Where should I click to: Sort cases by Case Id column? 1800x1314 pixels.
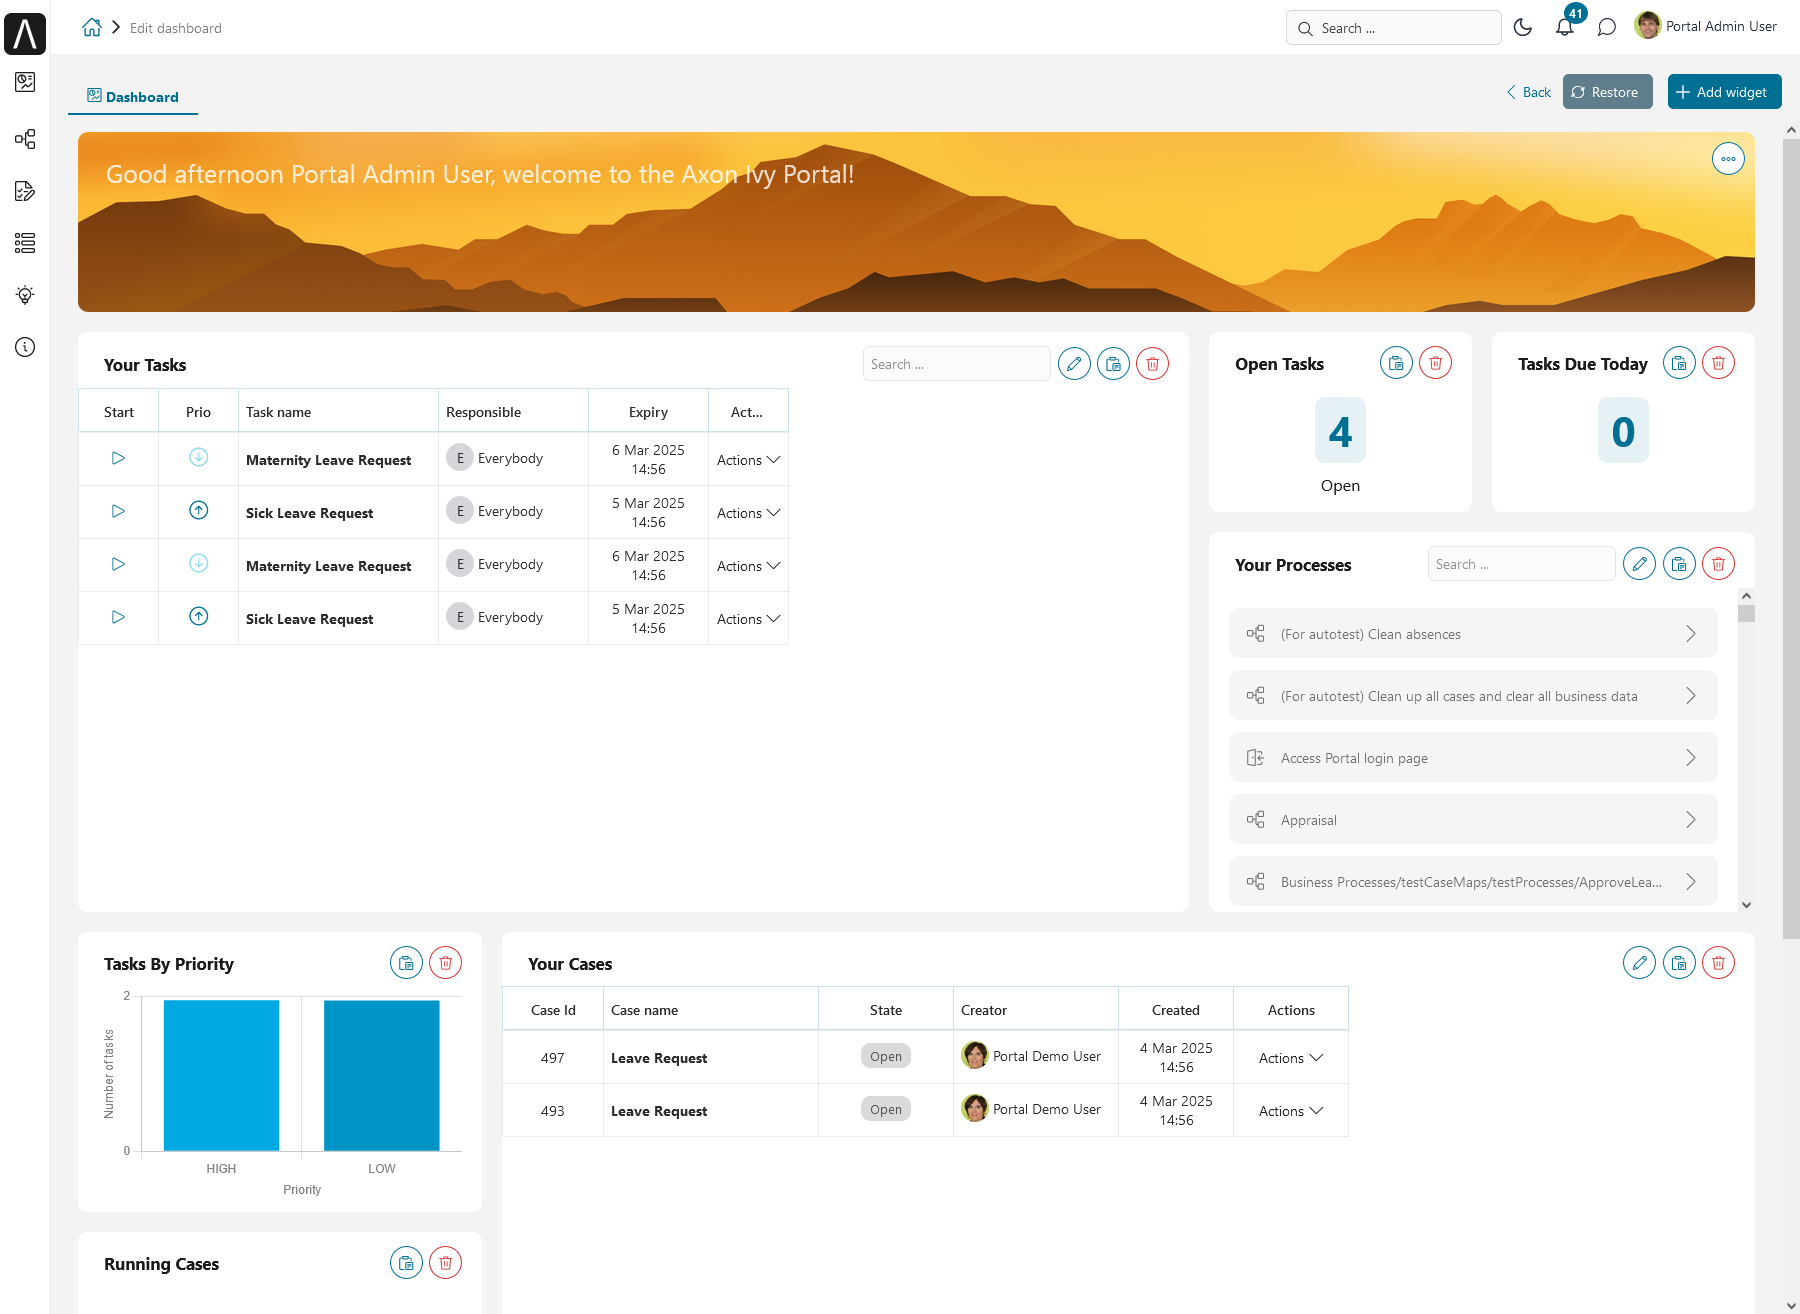pyautogui.click(x=553, y=1010)
